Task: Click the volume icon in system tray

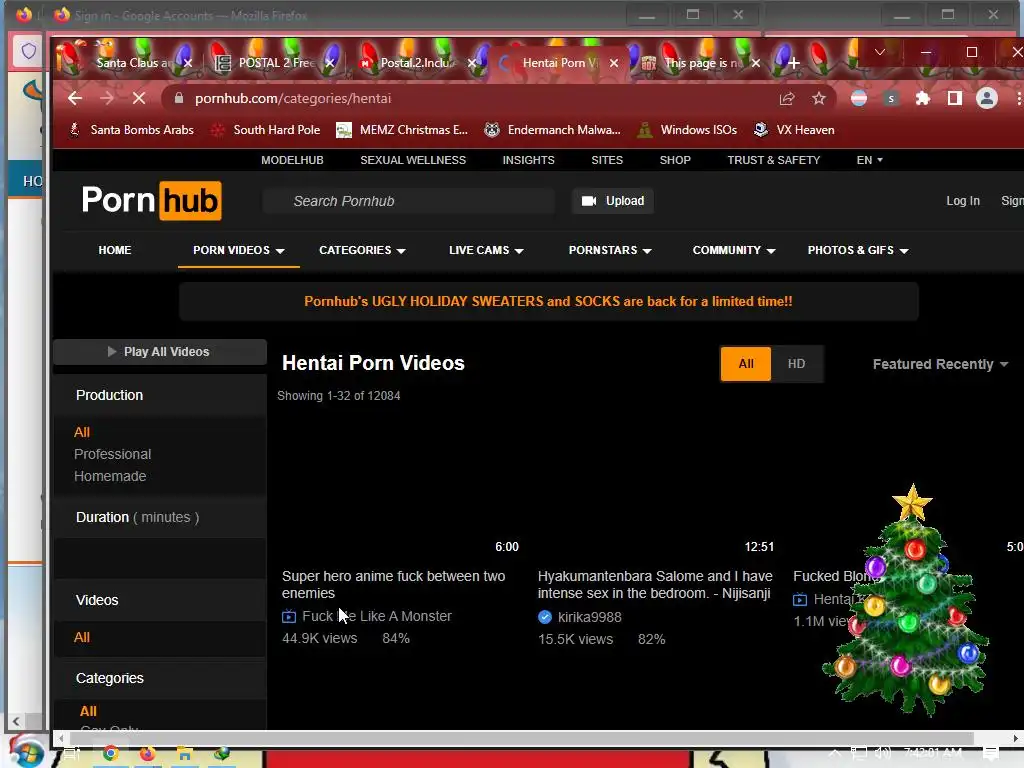Action: click(x=883, y=753)
